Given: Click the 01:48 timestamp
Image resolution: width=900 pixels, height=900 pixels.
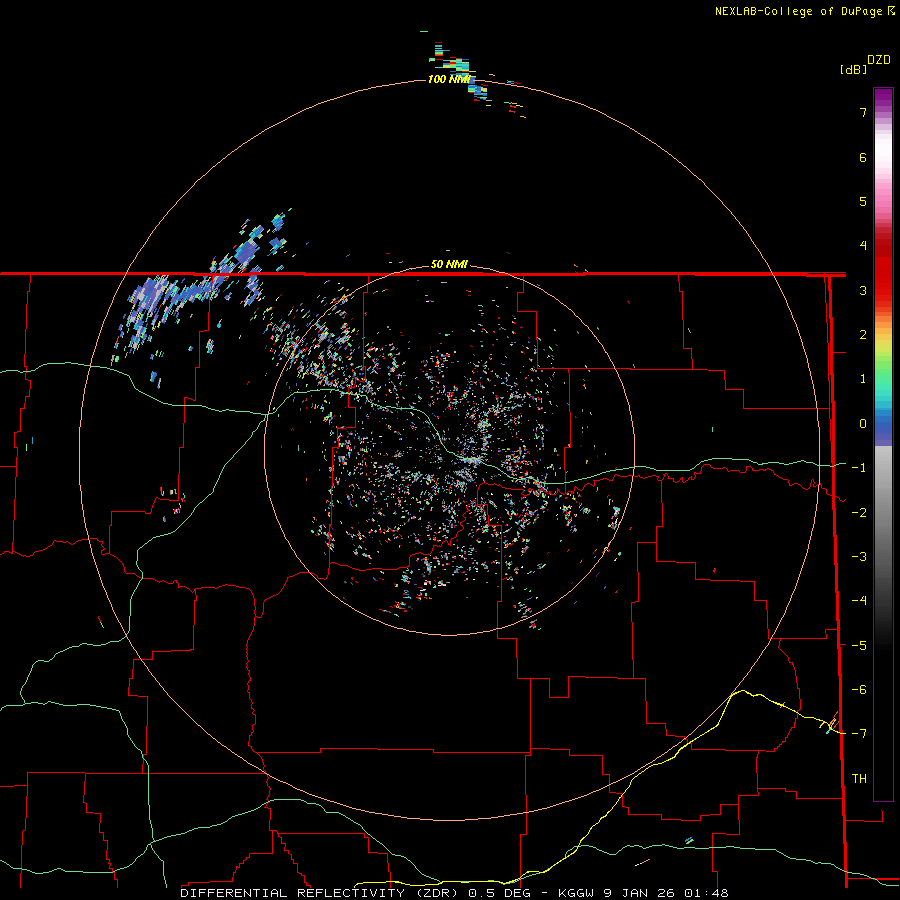Looking at the screenshot, I should [x=706, y=893].
